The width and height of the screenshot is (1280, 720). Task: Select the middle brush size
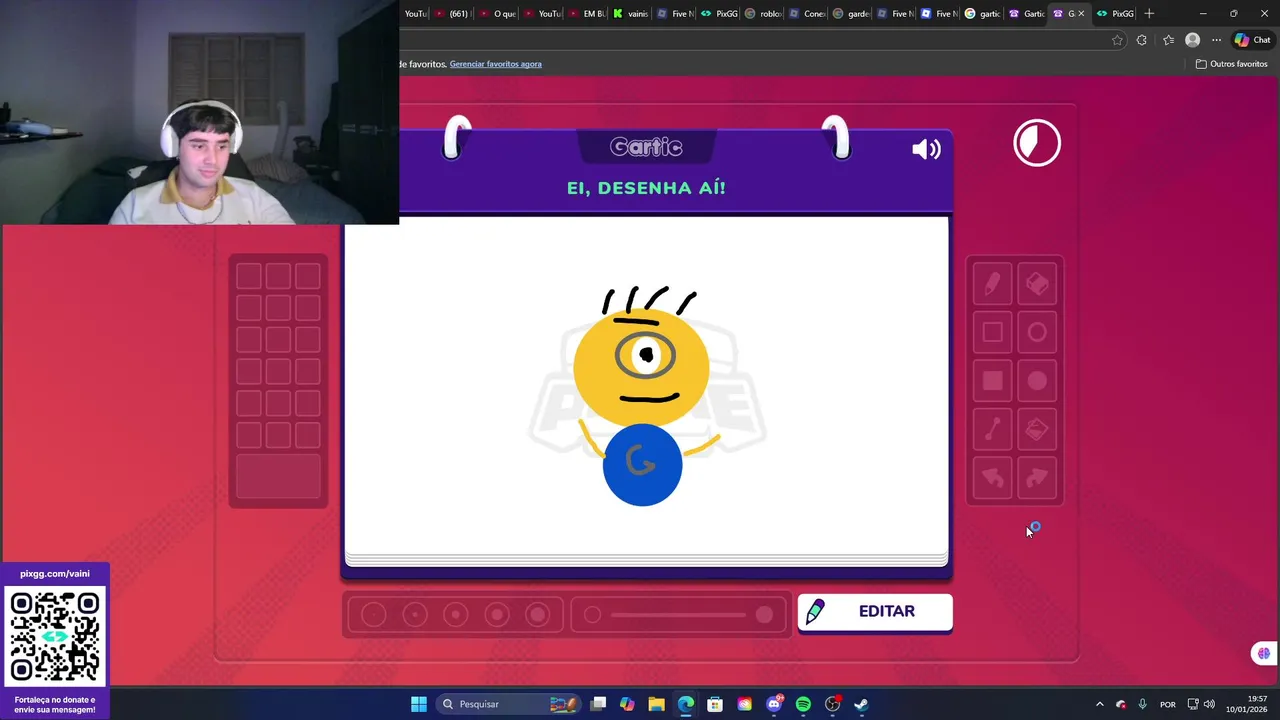pyautogui.click(x=456, y=615)
